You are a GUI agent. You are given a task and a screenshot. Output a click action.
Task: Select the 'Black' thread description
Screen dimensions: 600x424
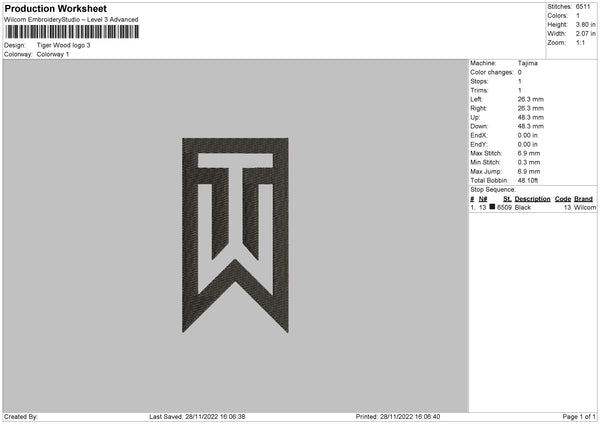(523, 207)
